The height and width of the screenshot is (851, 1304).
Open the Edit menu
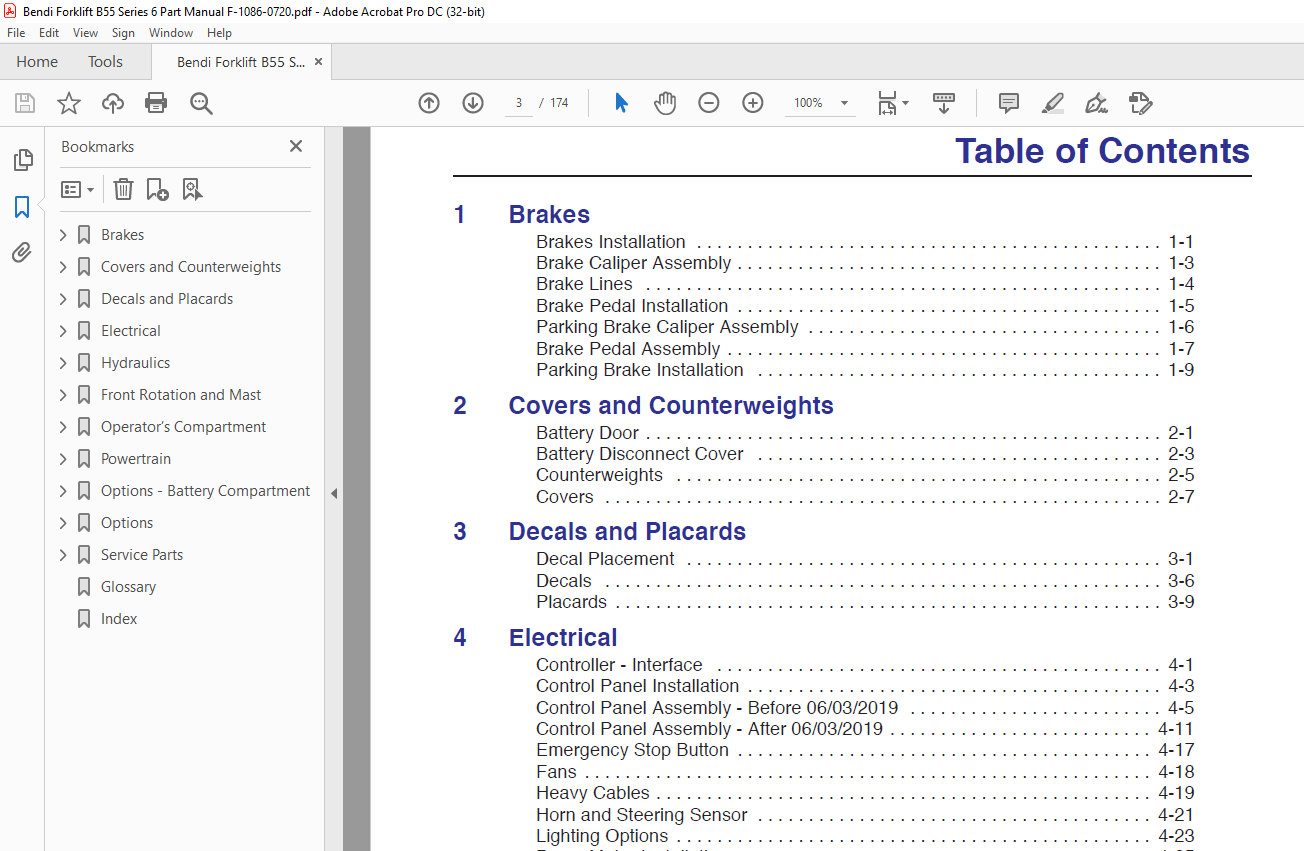(x=49, y=33)
